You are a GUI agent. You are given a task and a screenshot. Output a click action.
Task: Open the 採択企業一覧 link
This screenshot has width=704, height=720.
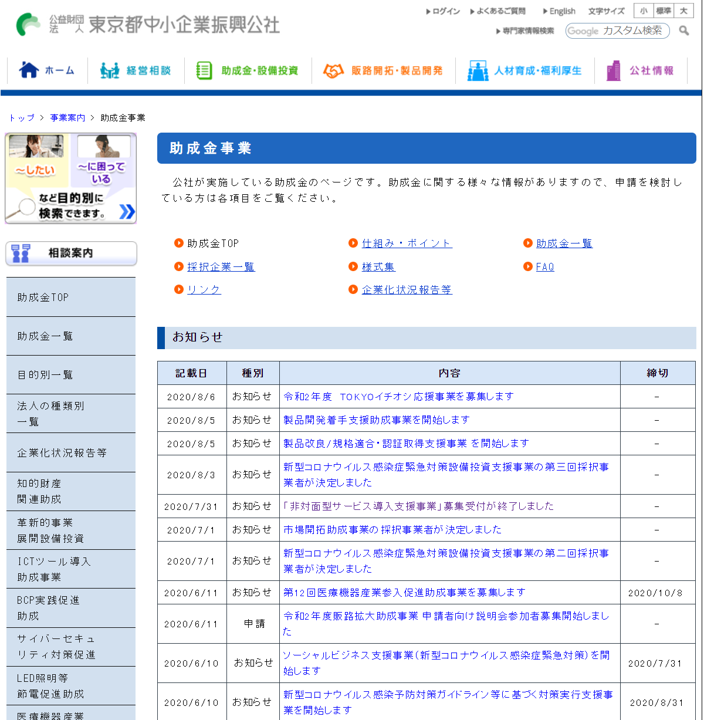coord(220,267)
